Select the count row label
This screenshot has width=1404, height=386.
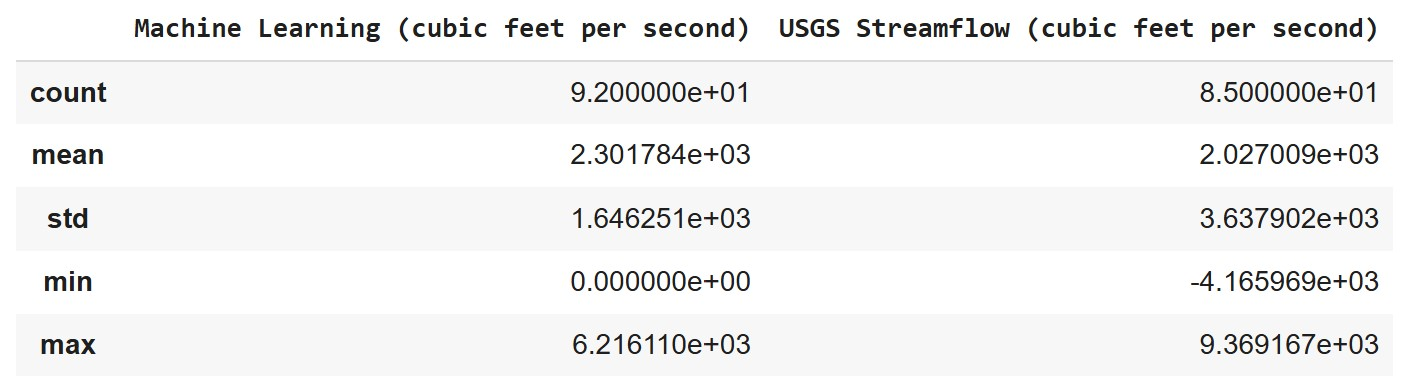coord(69,93)
